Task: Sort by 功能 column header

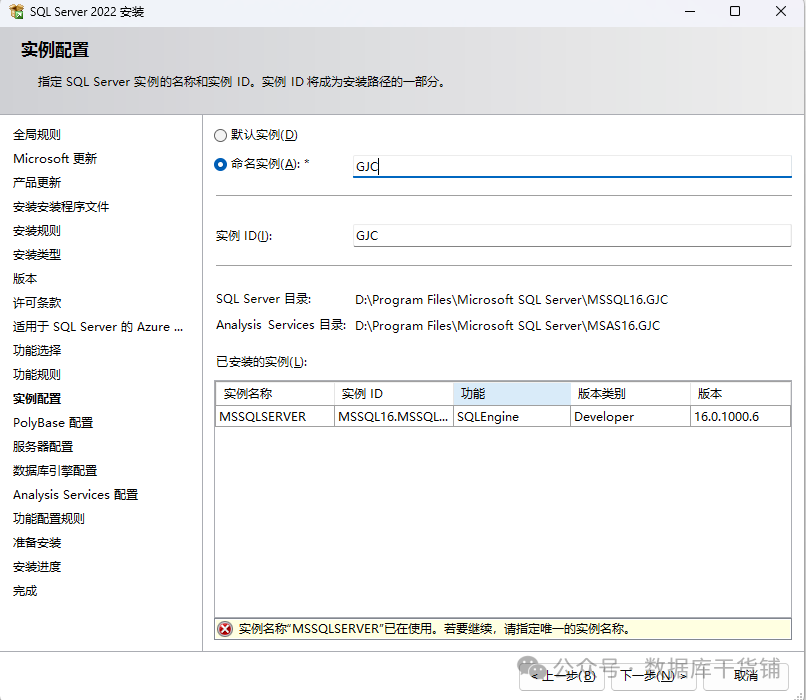Action: tap(512, 394)
